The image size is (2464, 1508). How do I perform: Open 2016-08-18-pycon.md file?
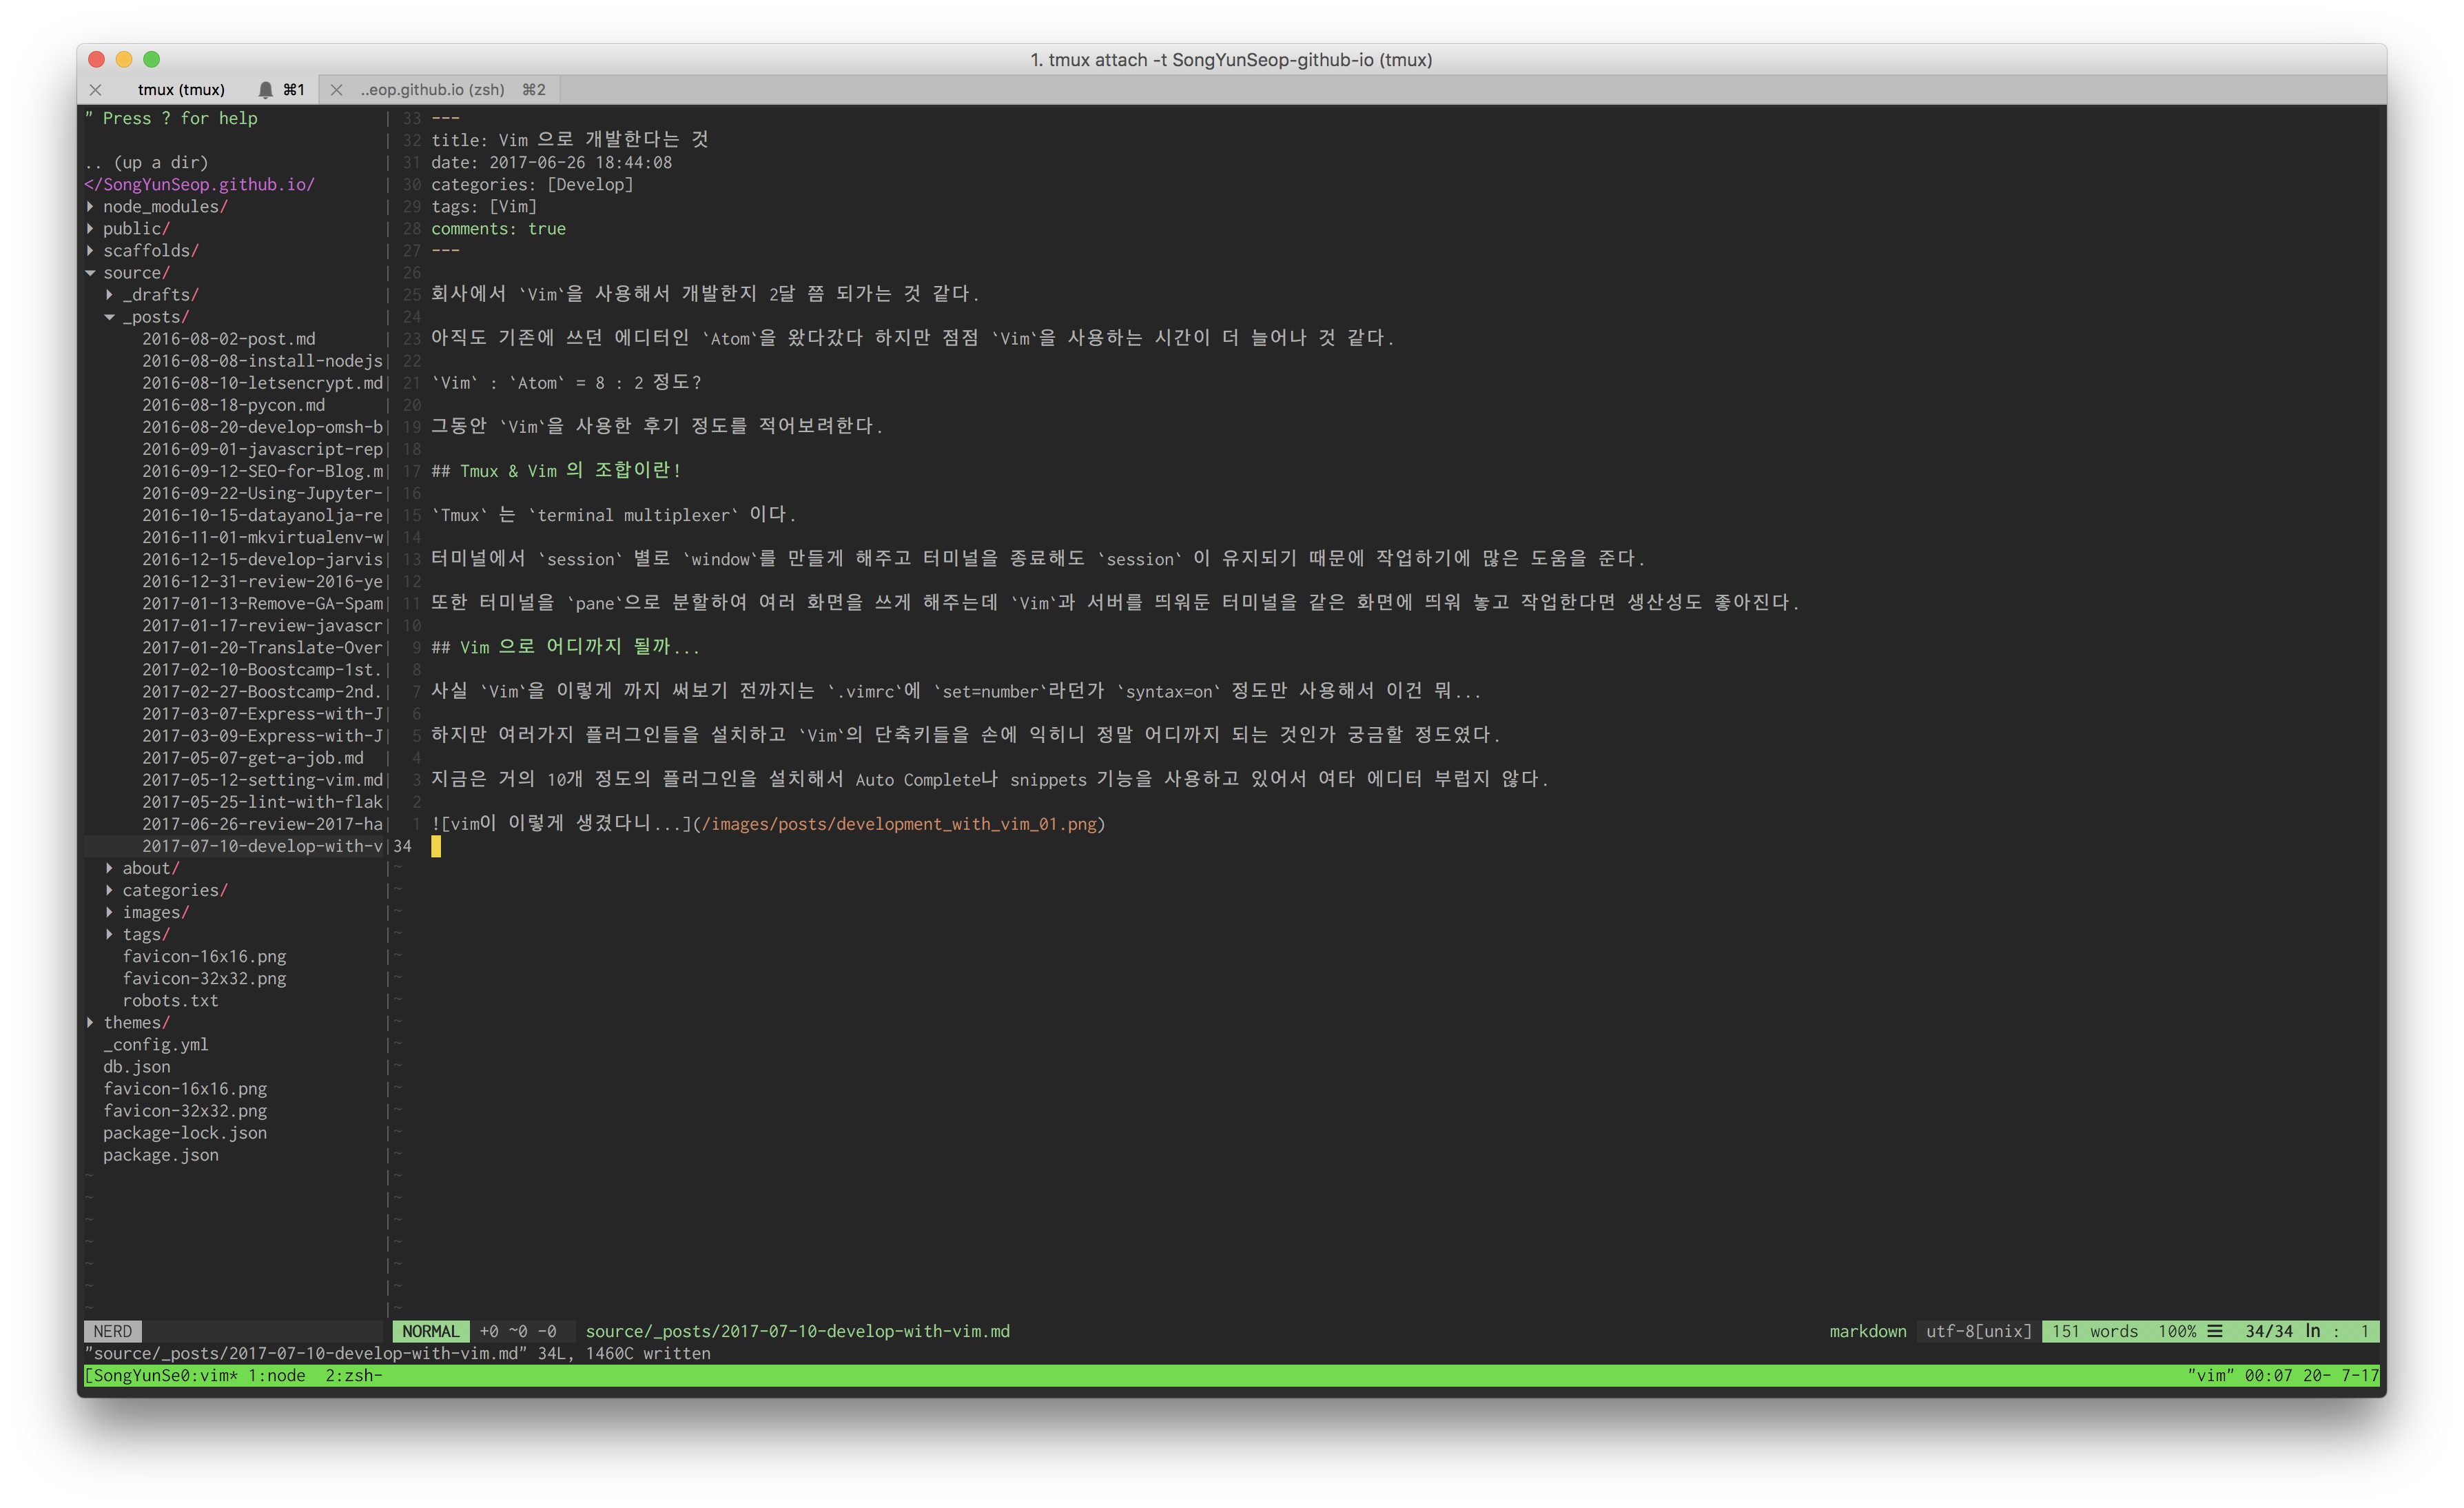click(233, 405)
